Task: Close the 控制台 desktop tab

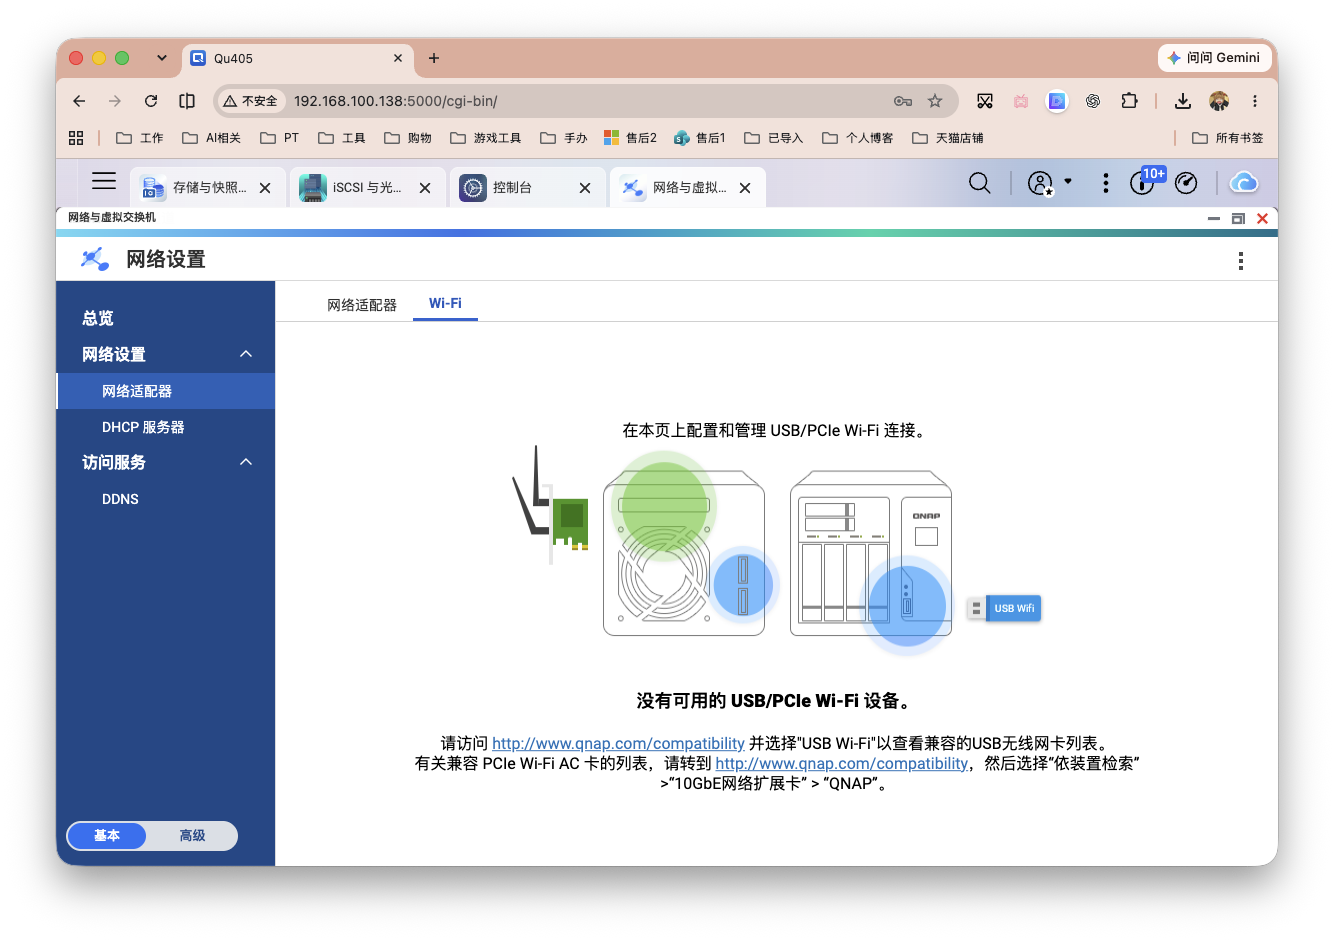Action: pyautogui.click(x=585, y=188)
